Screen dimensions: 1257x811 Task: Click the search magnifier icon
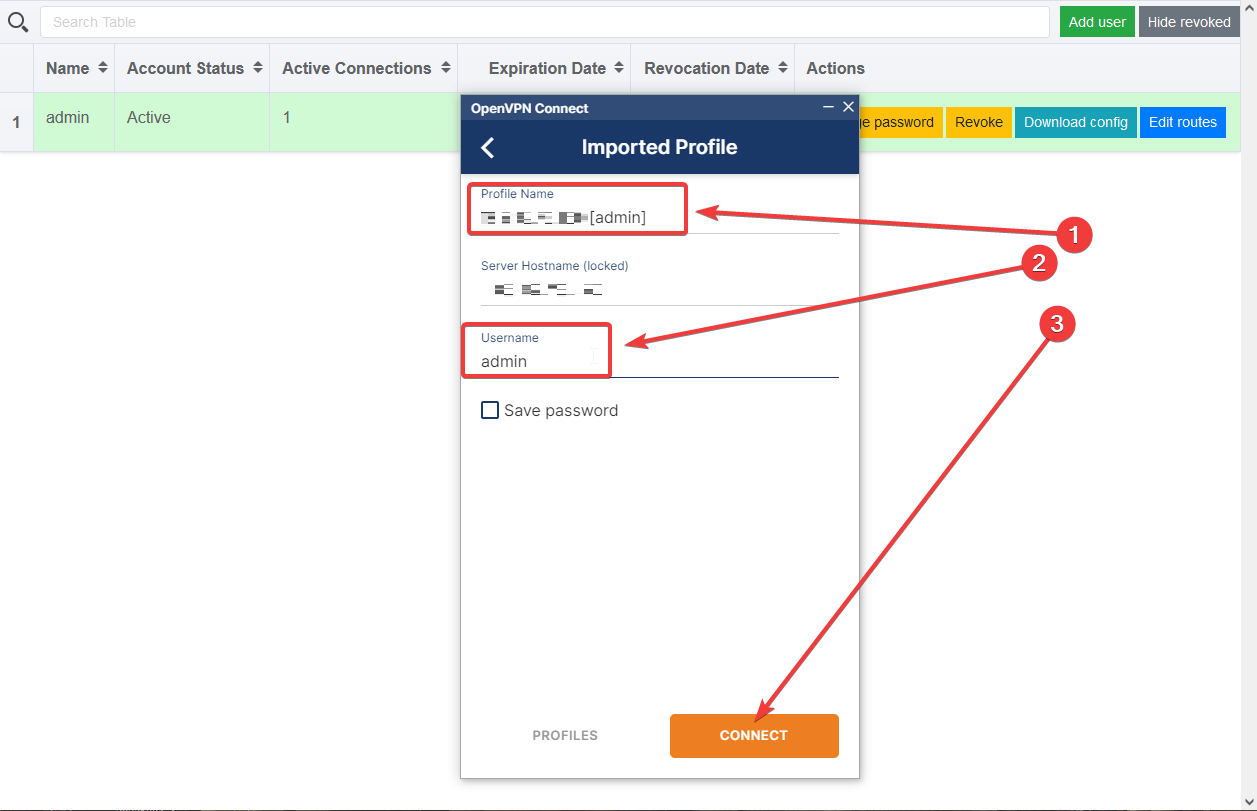click(x=18, y=21)
